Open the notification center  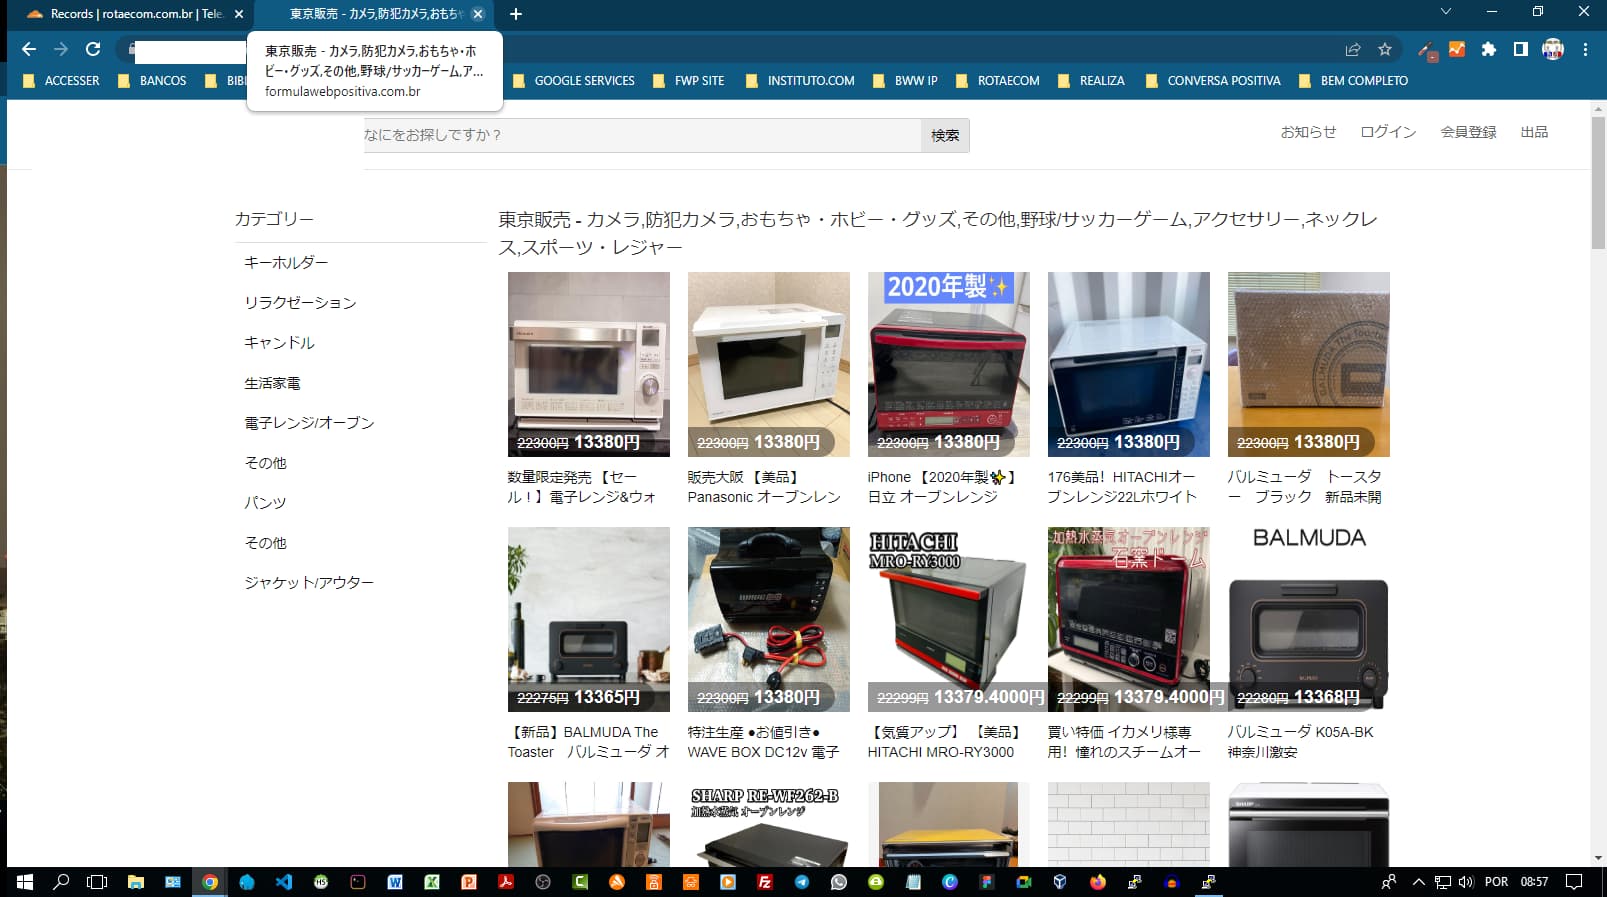(x=1574, y=882)
